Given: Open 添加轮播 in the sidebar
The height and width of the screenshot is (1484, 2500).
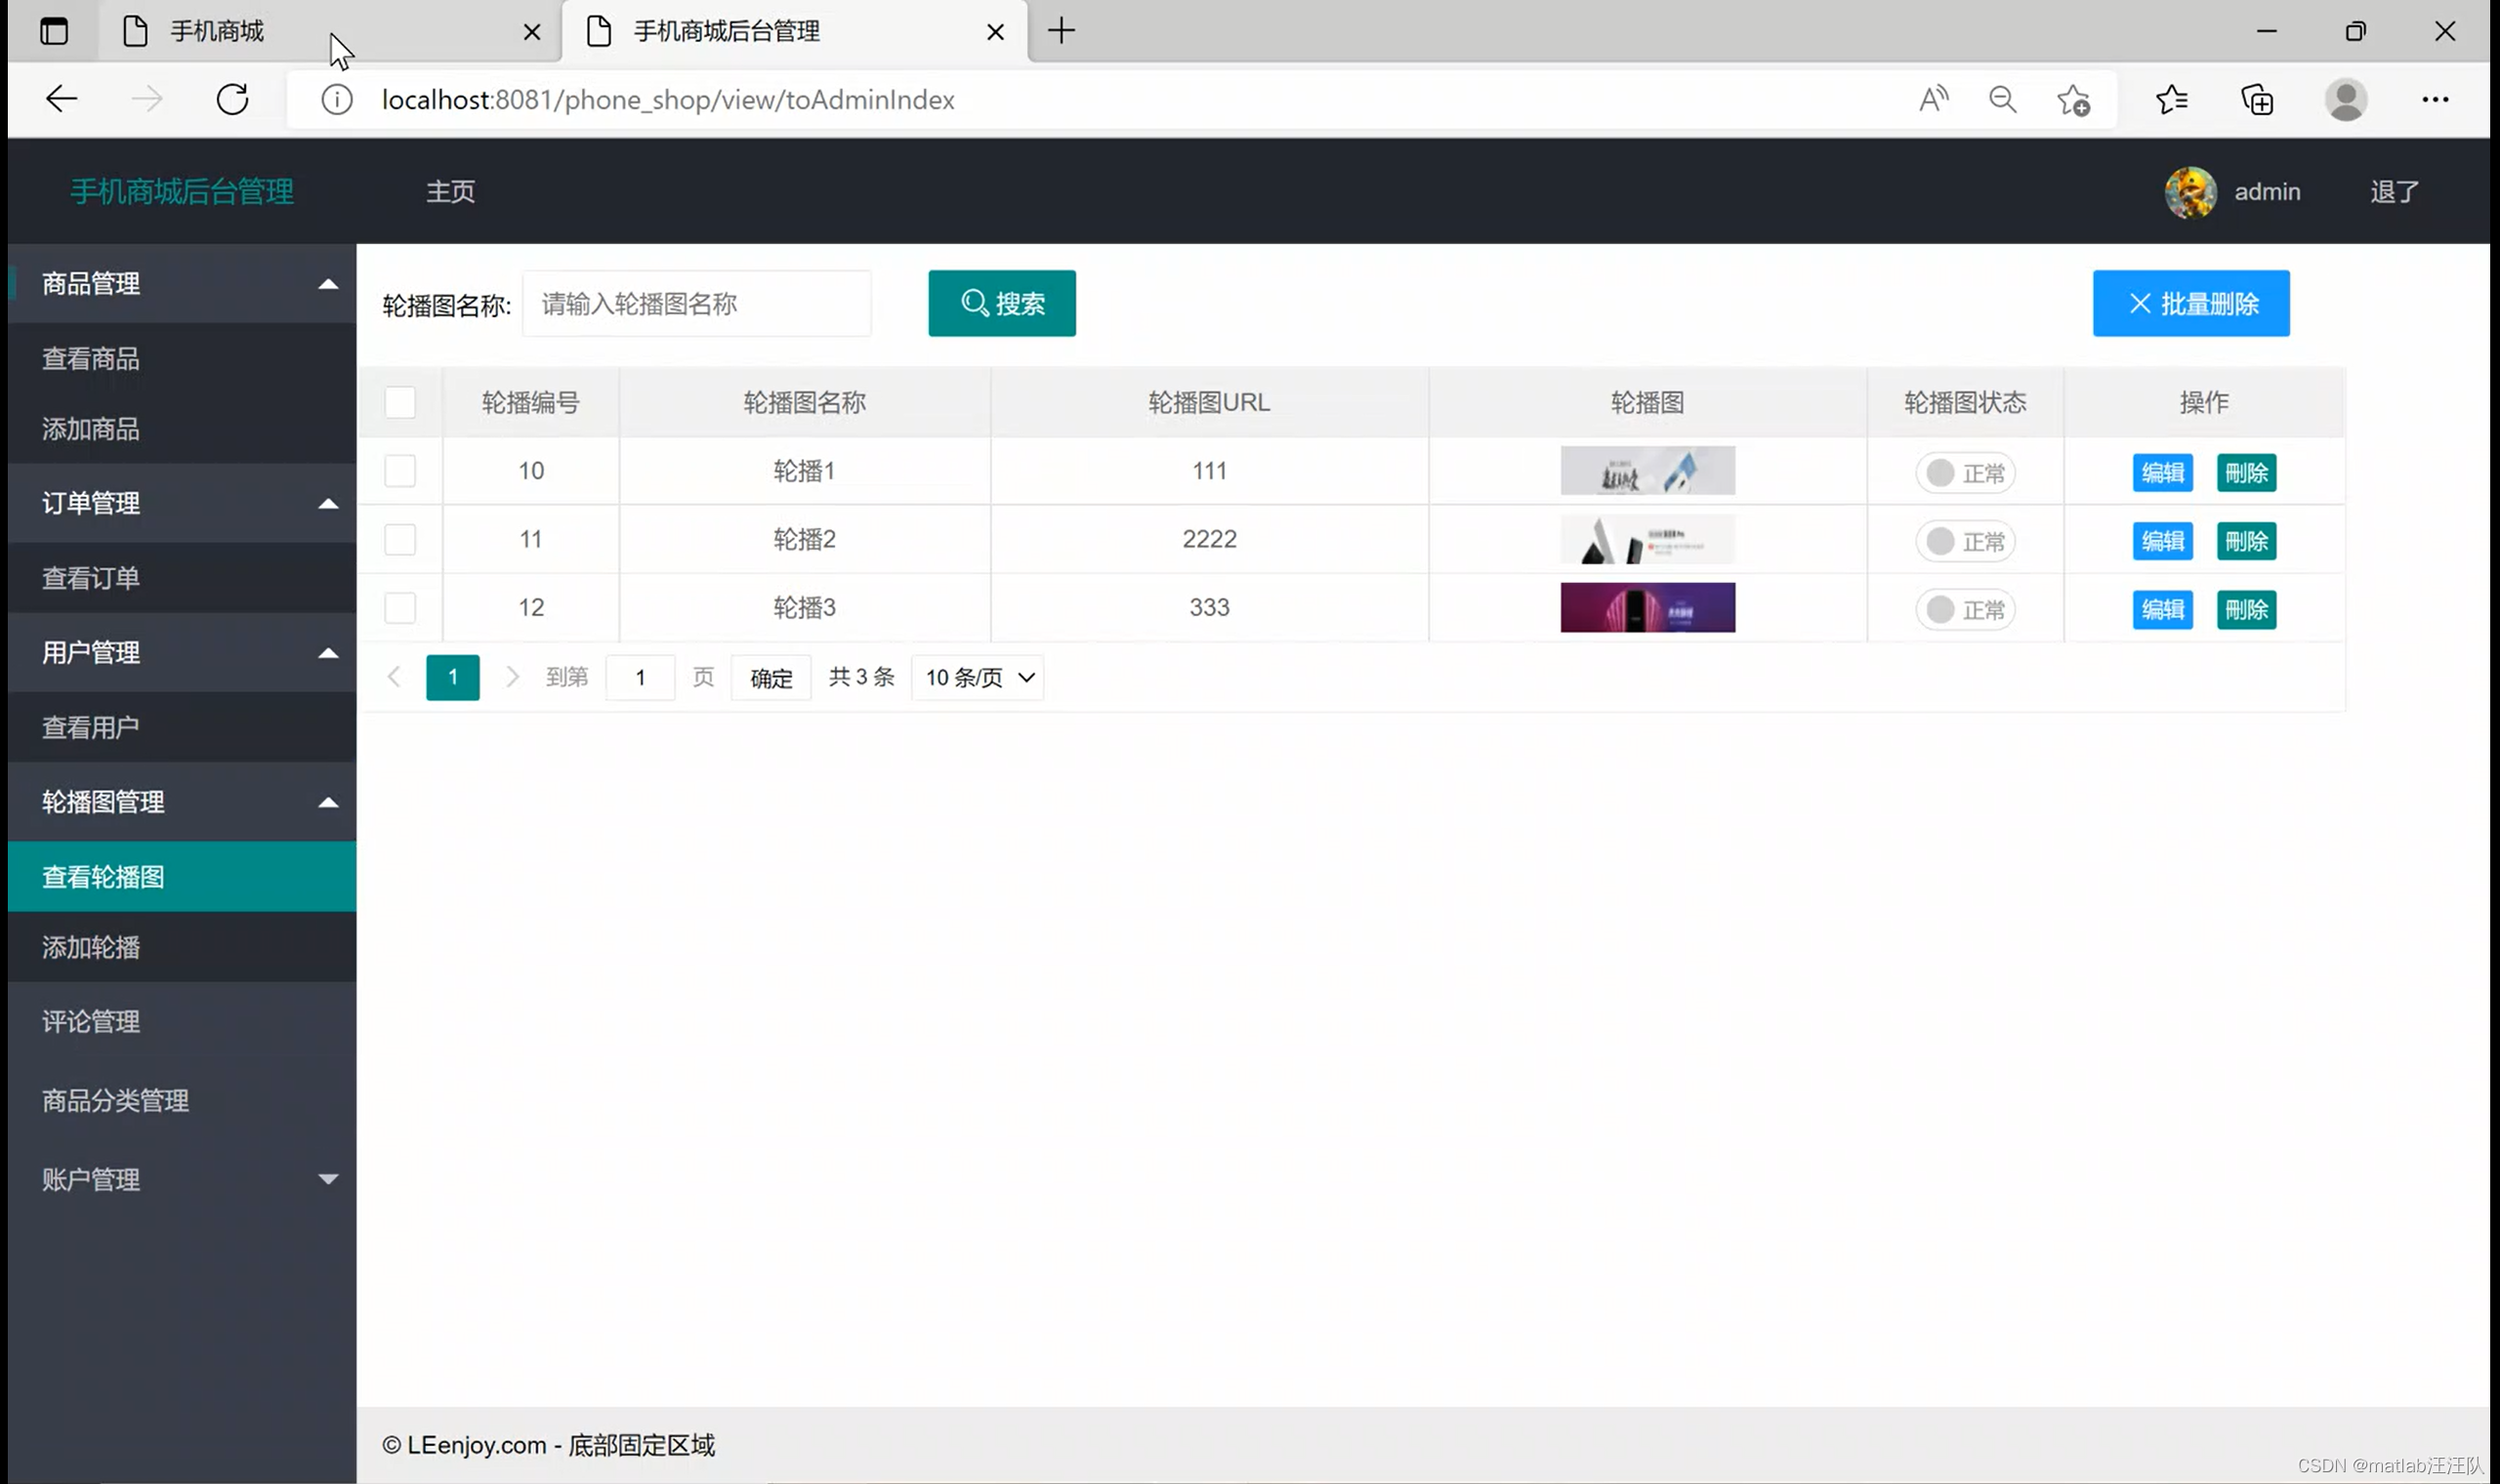Looking at the screenshot, I should pos(91,947).
